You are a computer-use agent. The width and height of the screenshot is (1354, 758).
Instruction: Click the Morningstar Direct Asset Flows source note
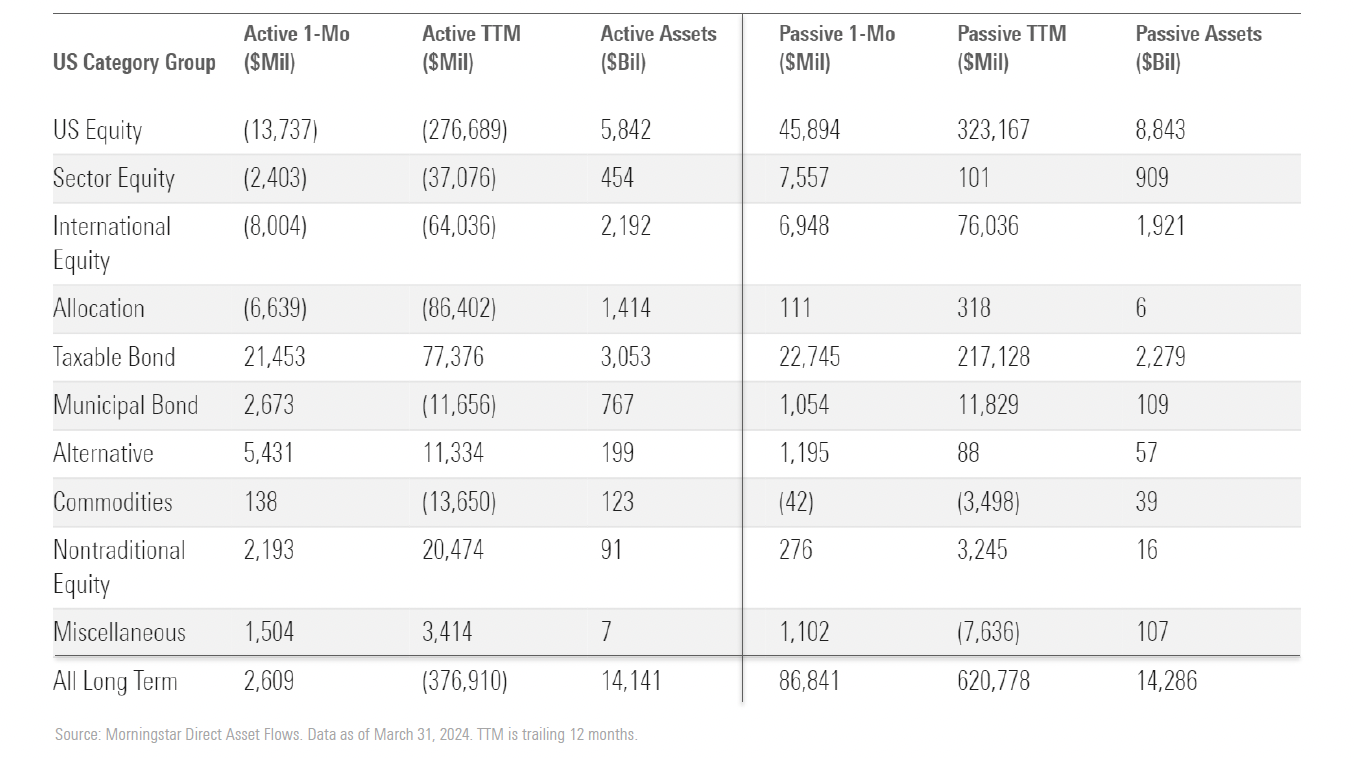pyautogui.click(x=346, y=734)
